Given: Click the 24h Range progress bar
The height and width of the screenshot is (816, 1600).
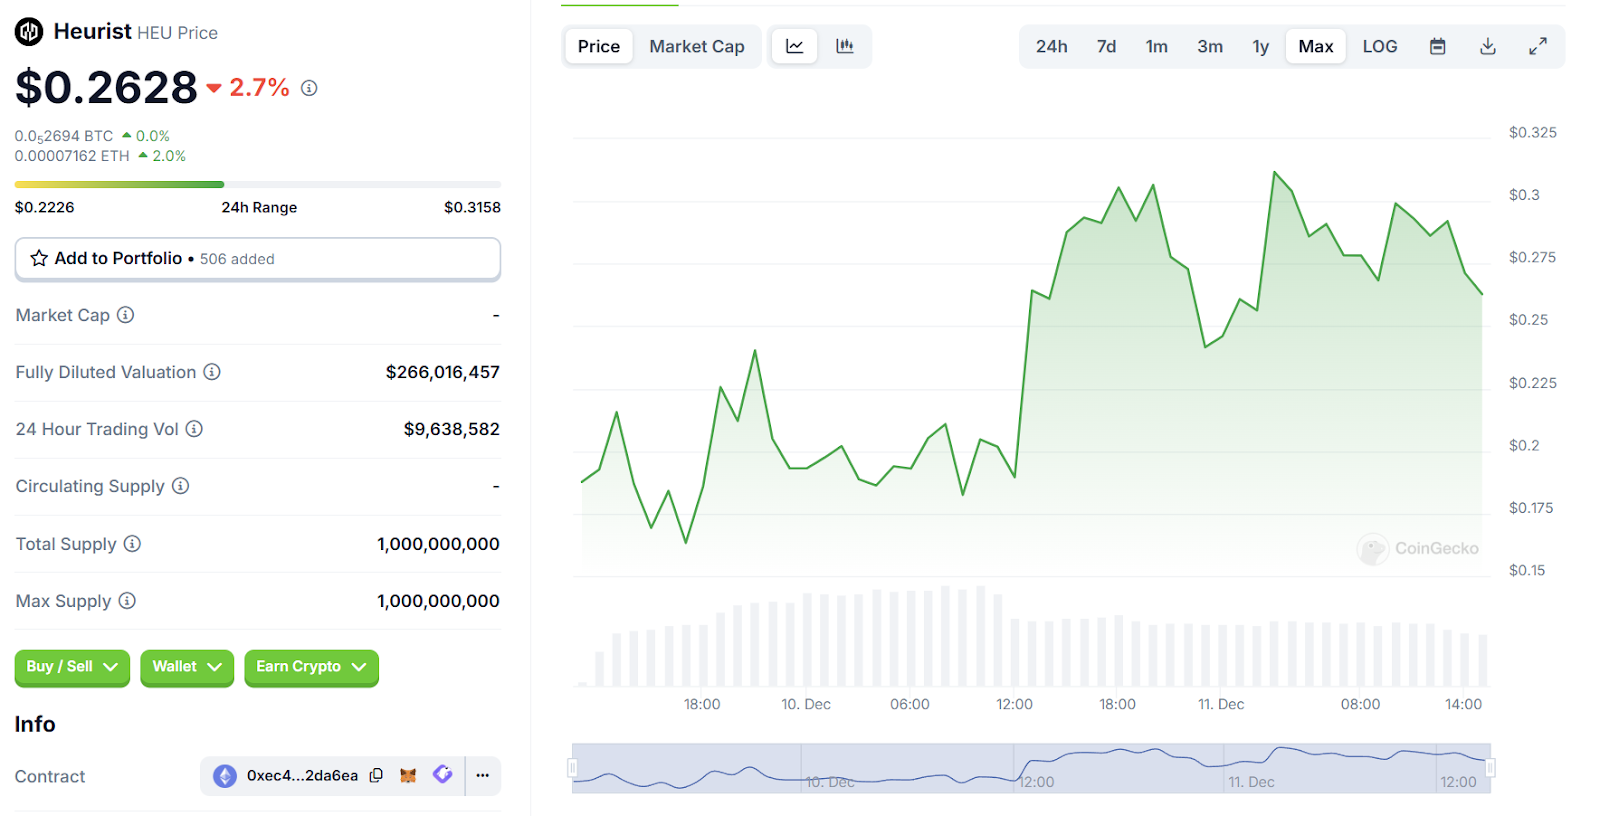Looking at the screenshot, I should (x=258, y=184).
